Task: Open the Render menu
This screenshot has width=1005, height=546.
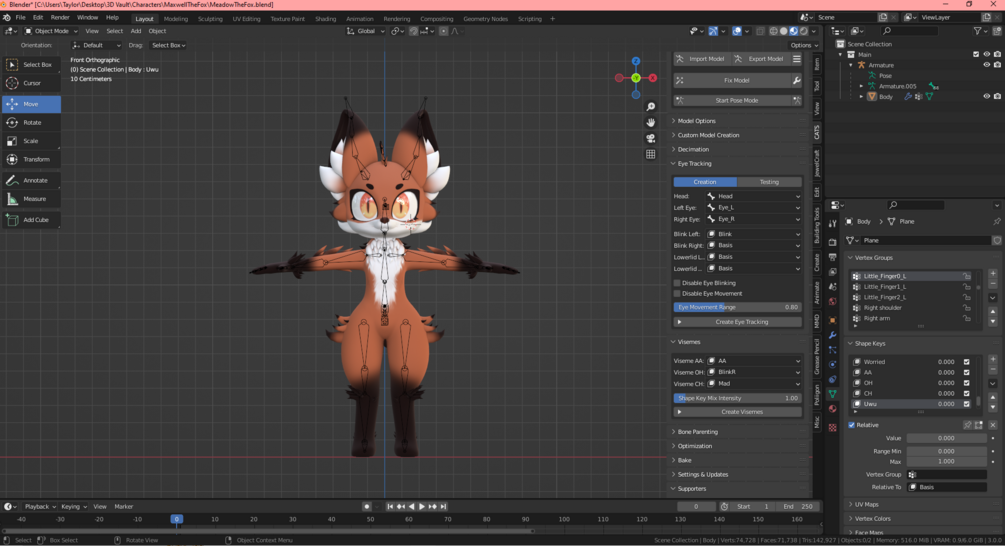Action: point(60,17)
